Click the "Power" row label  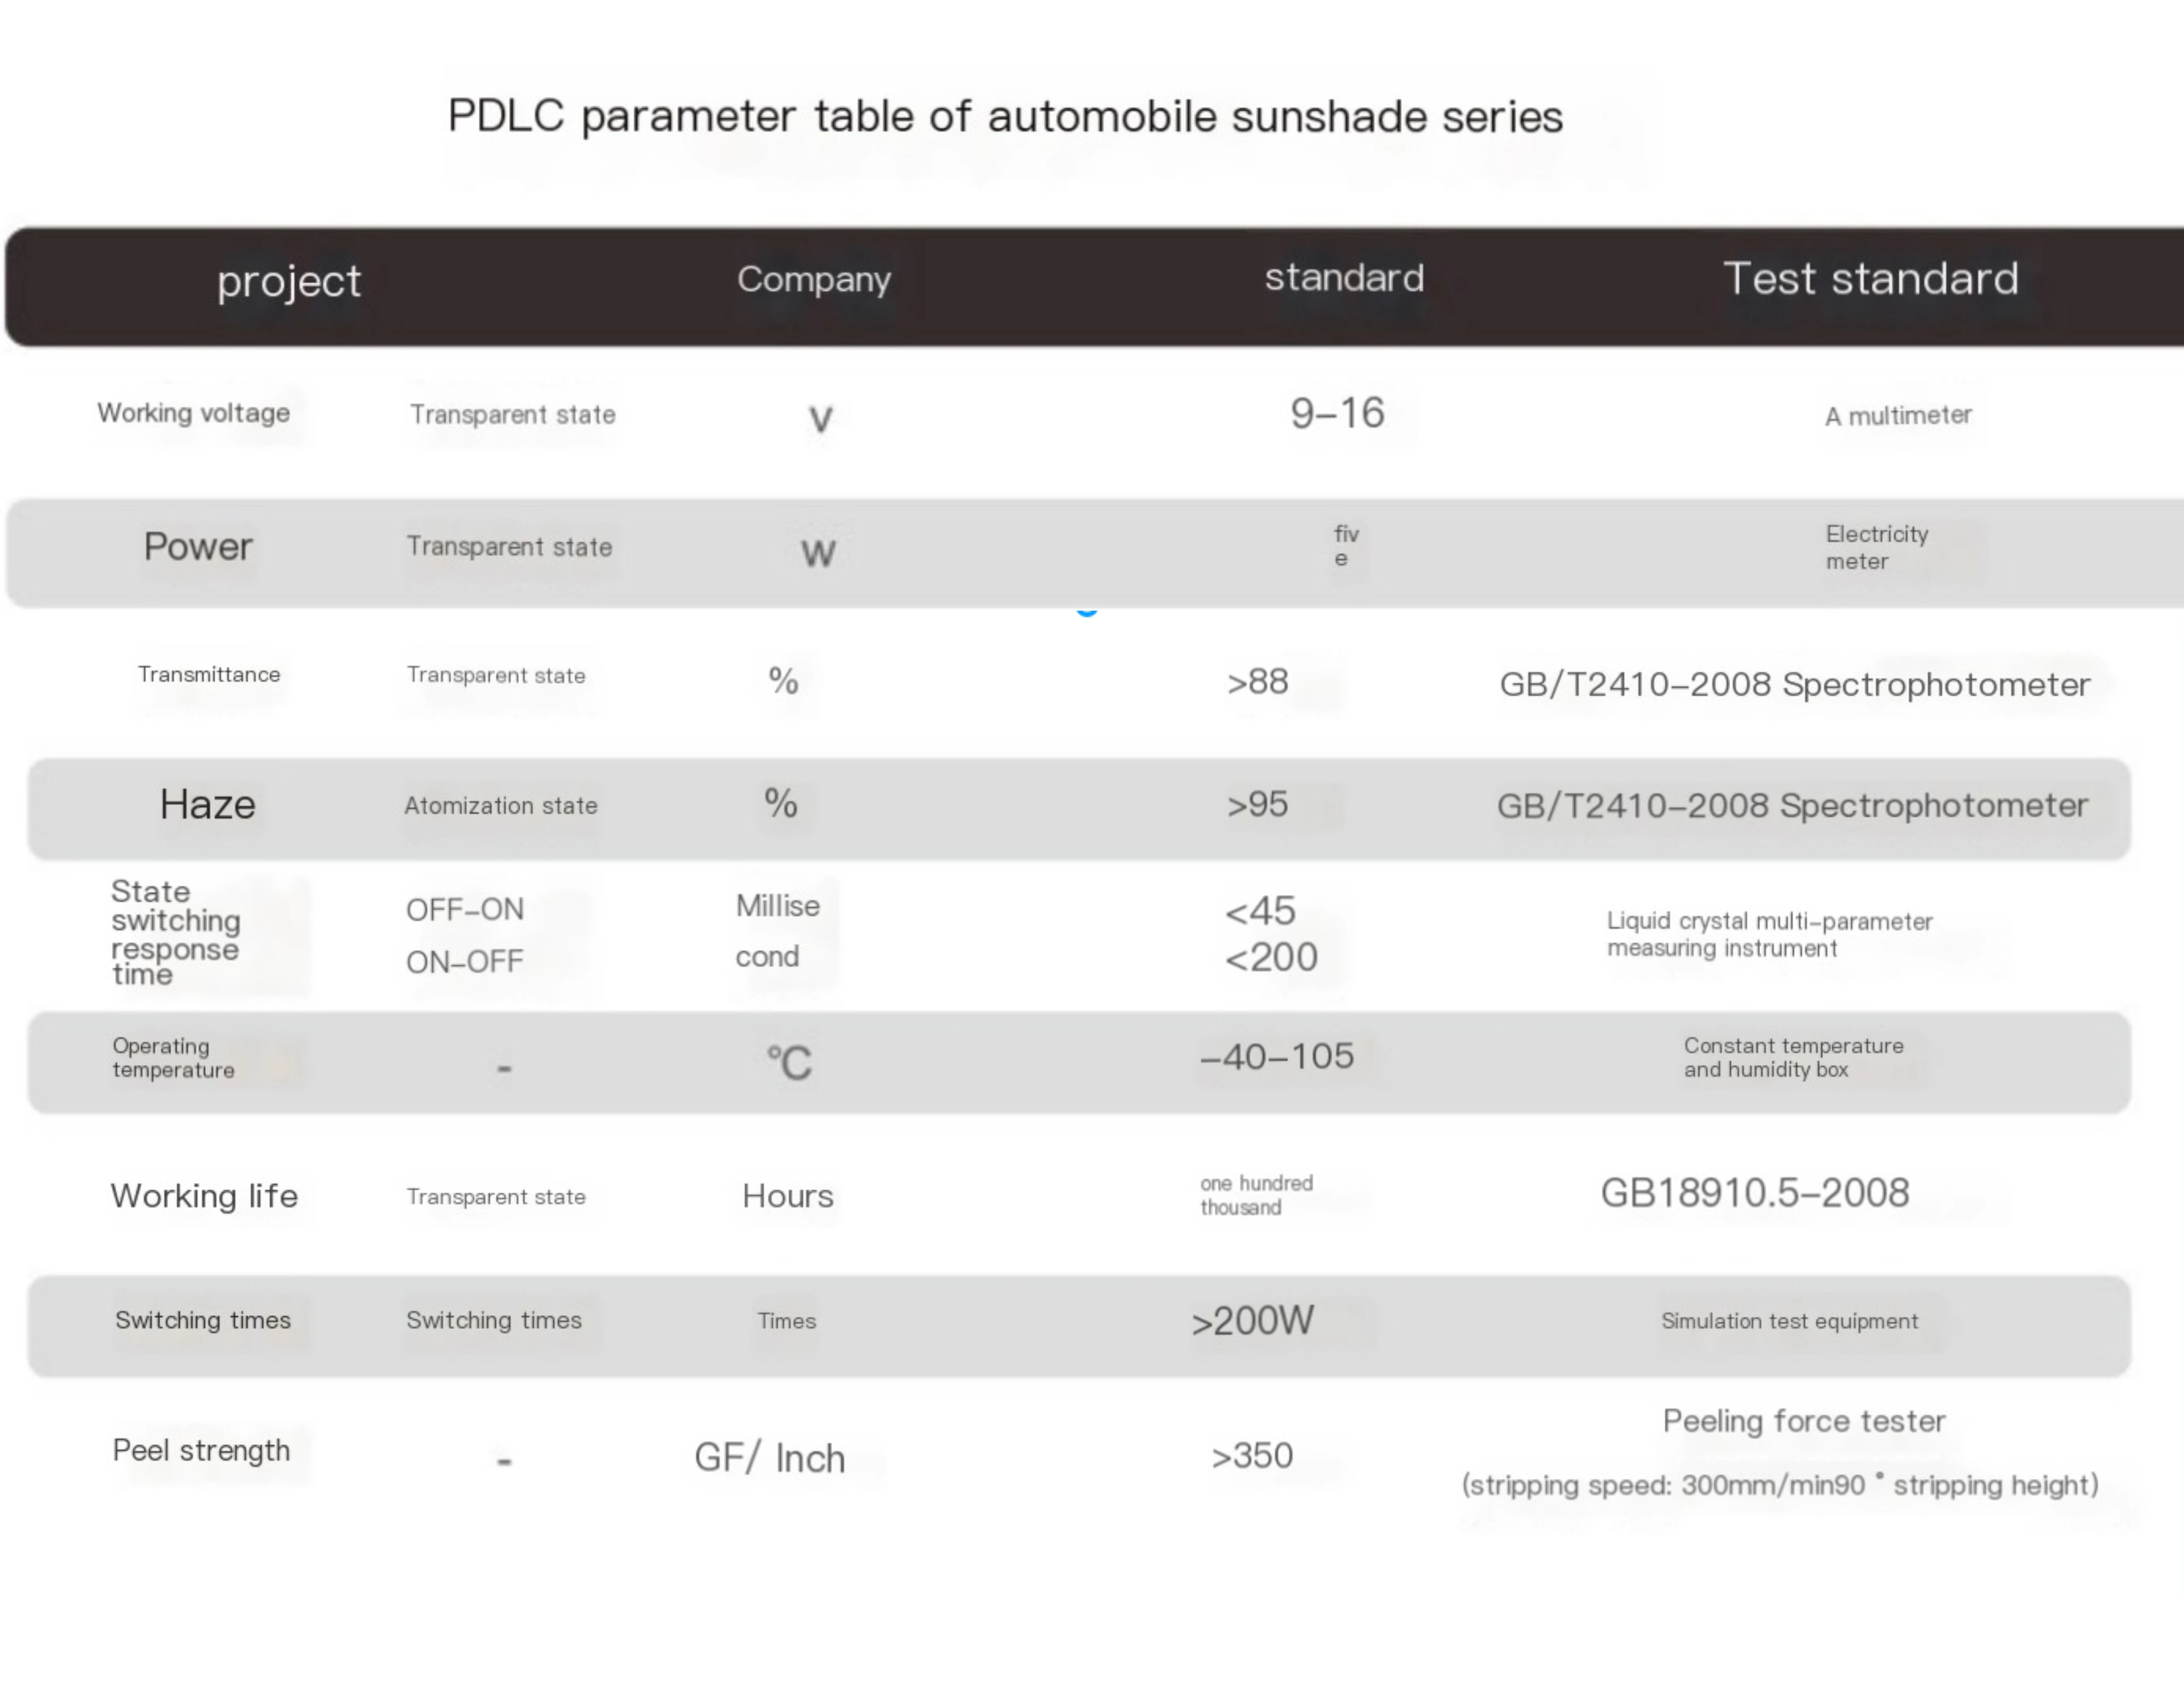click(198, 547)
